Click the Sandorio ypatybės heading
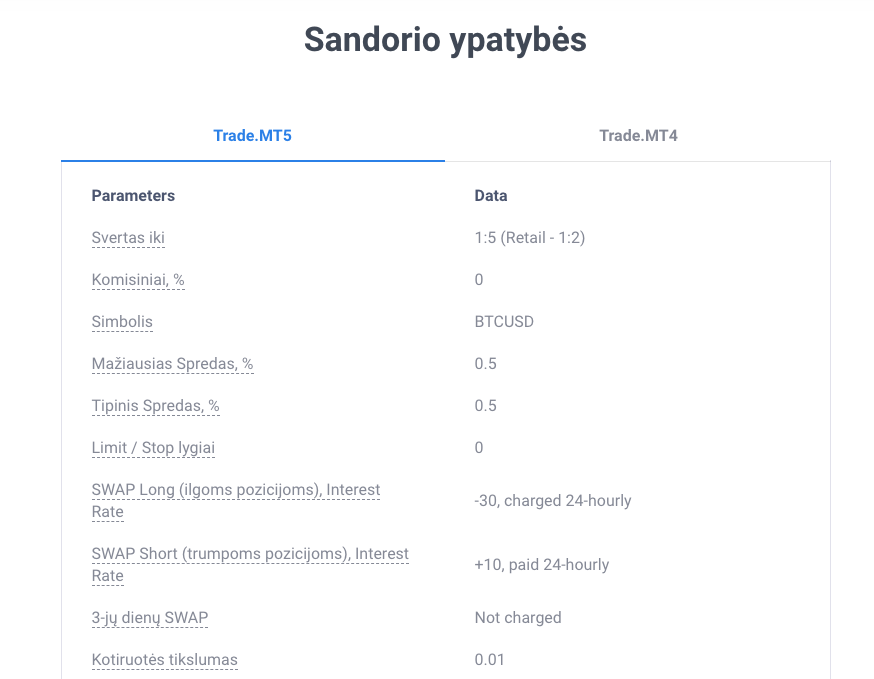Viewport: 874px width, 679px height. coord(445,40)
